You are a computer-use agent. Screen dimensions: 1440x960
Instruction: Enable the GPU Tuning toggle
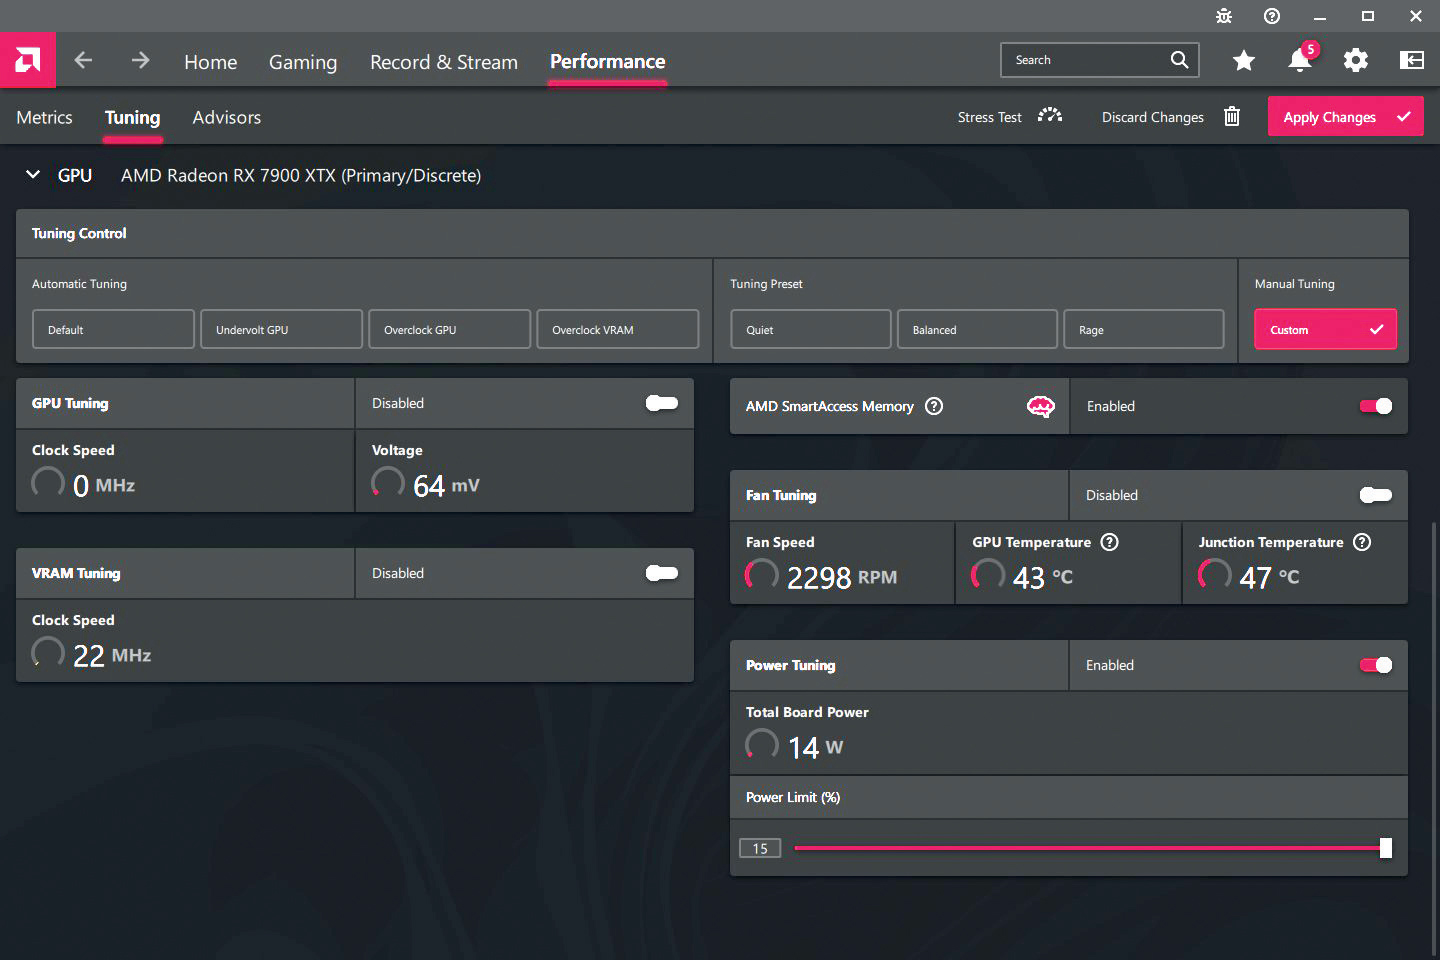[661, 403]
